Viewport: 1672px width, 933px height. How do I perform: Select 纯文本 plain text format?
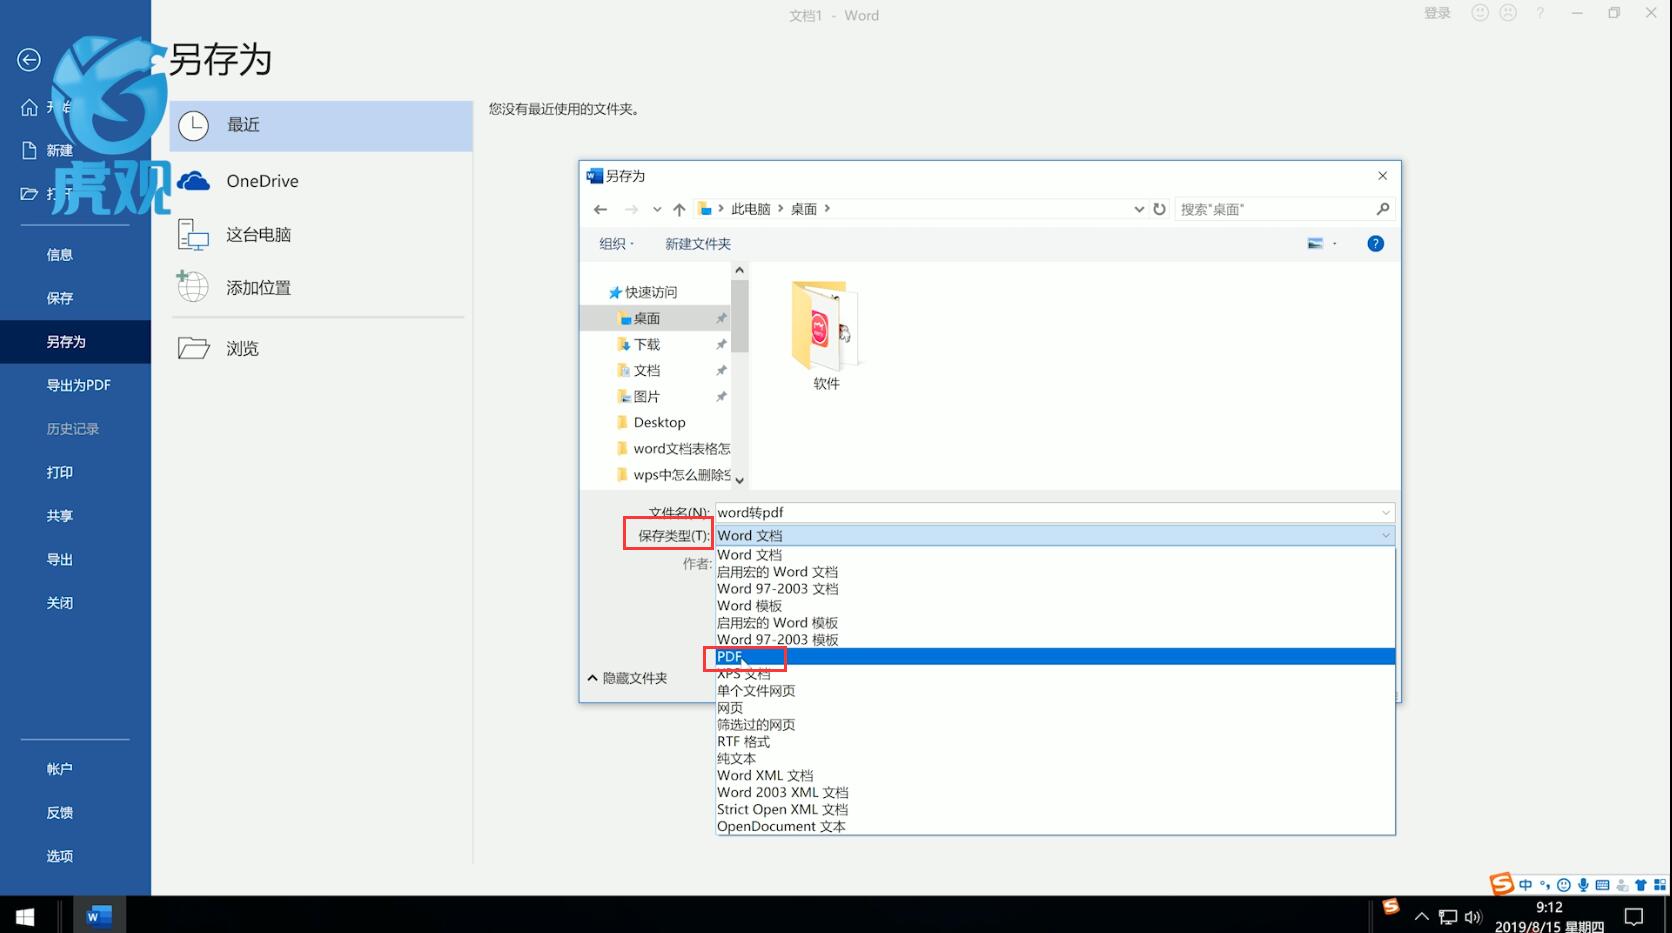(x=1055, y=759)
